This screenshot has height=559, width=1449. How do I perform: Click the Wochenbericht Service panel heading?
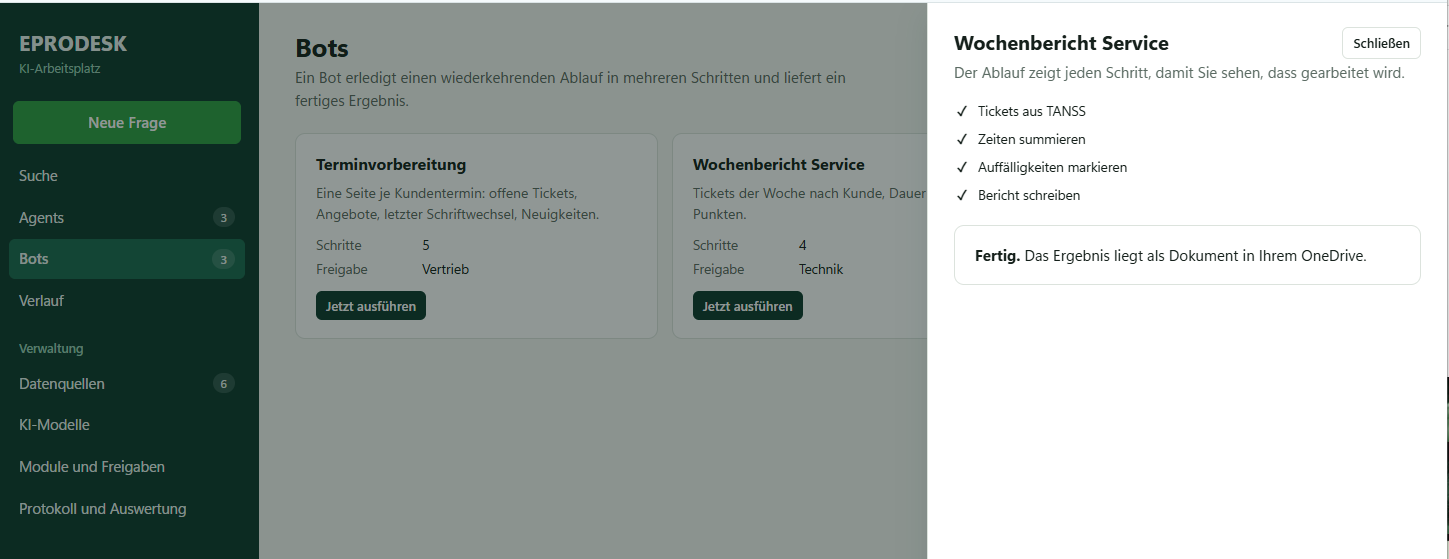coord(1061,43)
